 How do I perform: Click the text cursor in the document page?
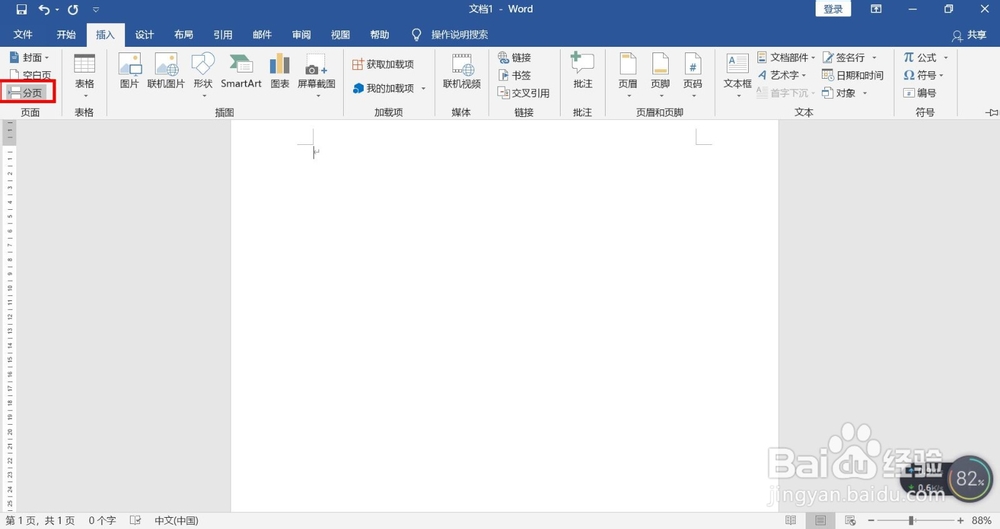[314, 152]
